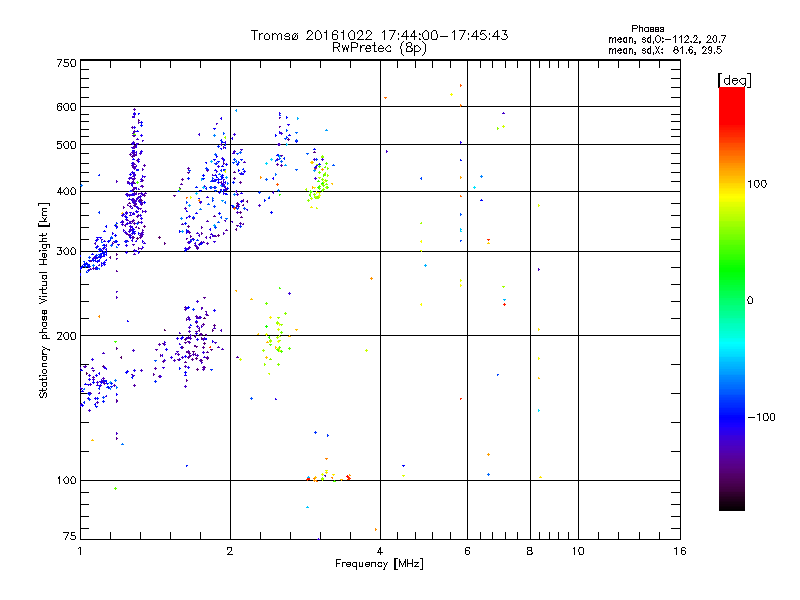The width and height of the screenshot is (800, 600).
Task: Click the blue colorbar region near -100
Action: click(732, 417)
